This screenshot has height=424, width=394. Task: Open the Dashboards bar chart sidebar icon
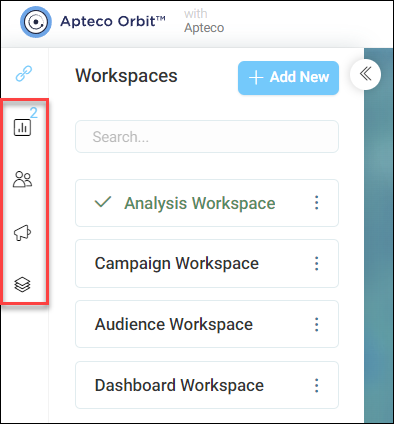(x=22, y=127)
